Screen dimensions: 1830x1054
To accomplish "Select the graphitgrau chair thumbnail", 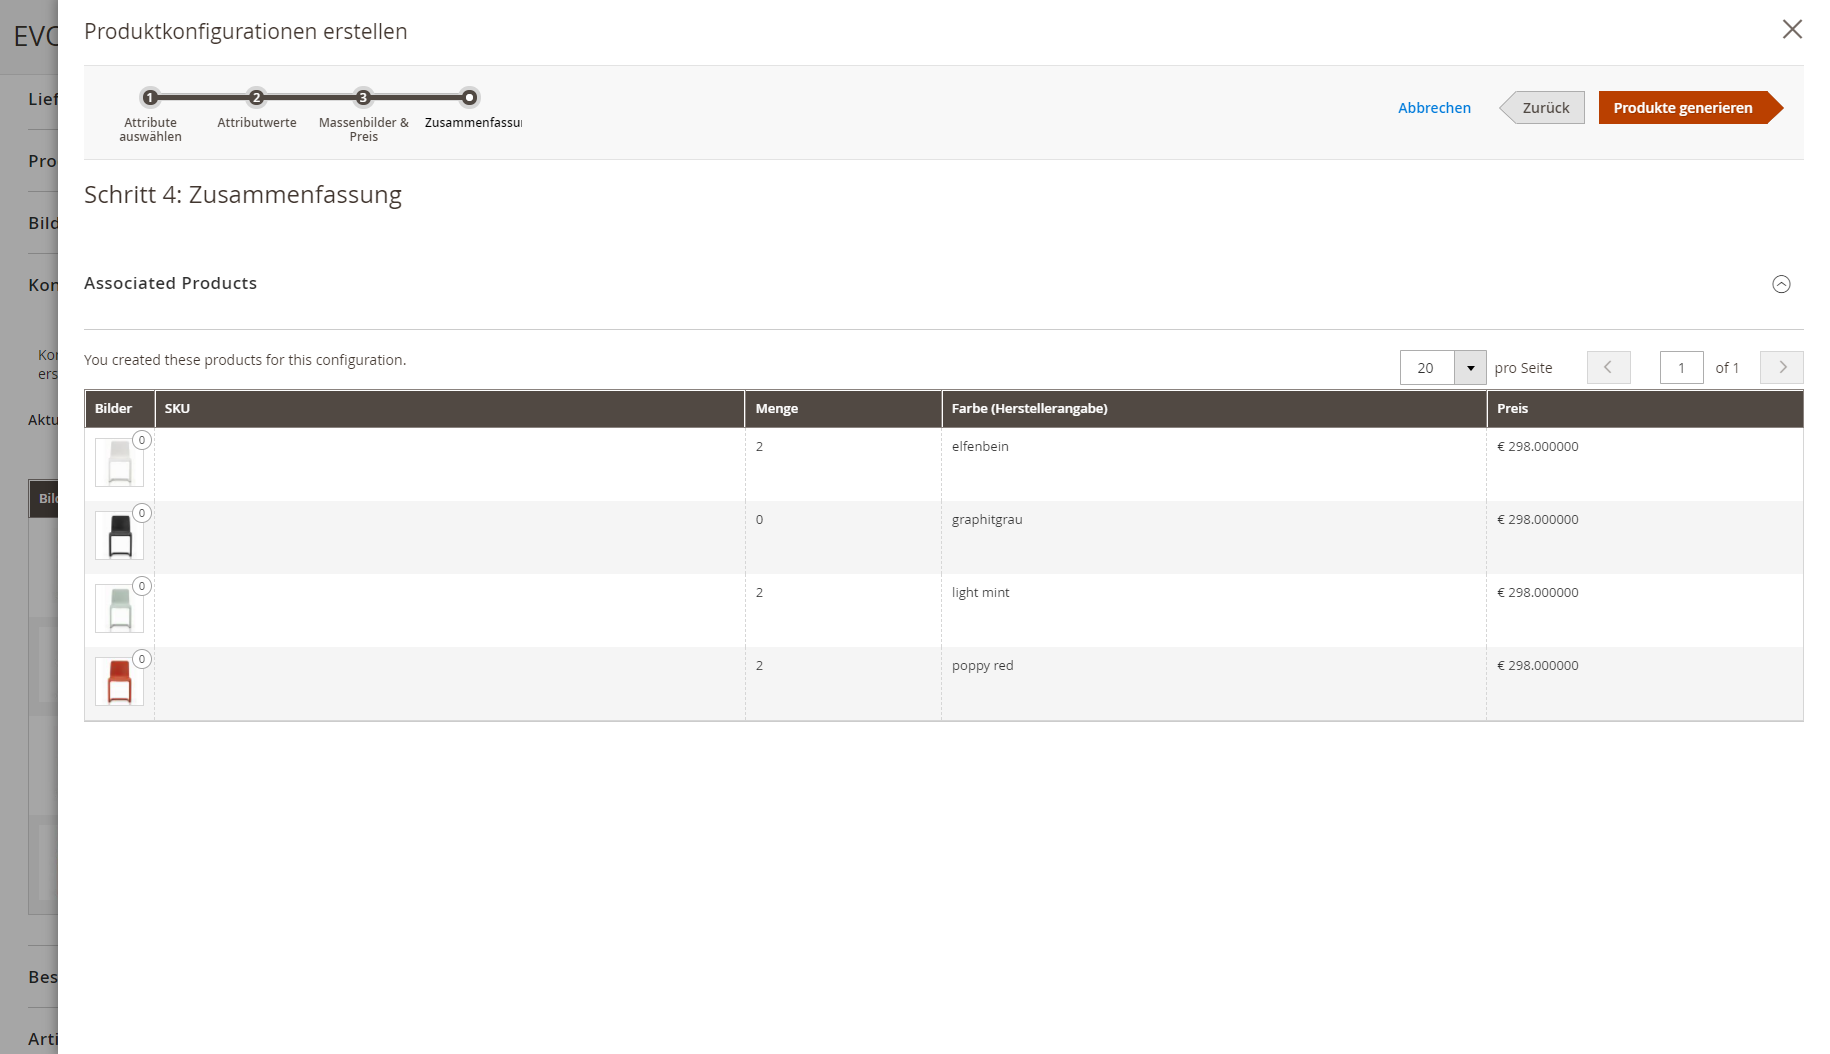I will point(119,536).
